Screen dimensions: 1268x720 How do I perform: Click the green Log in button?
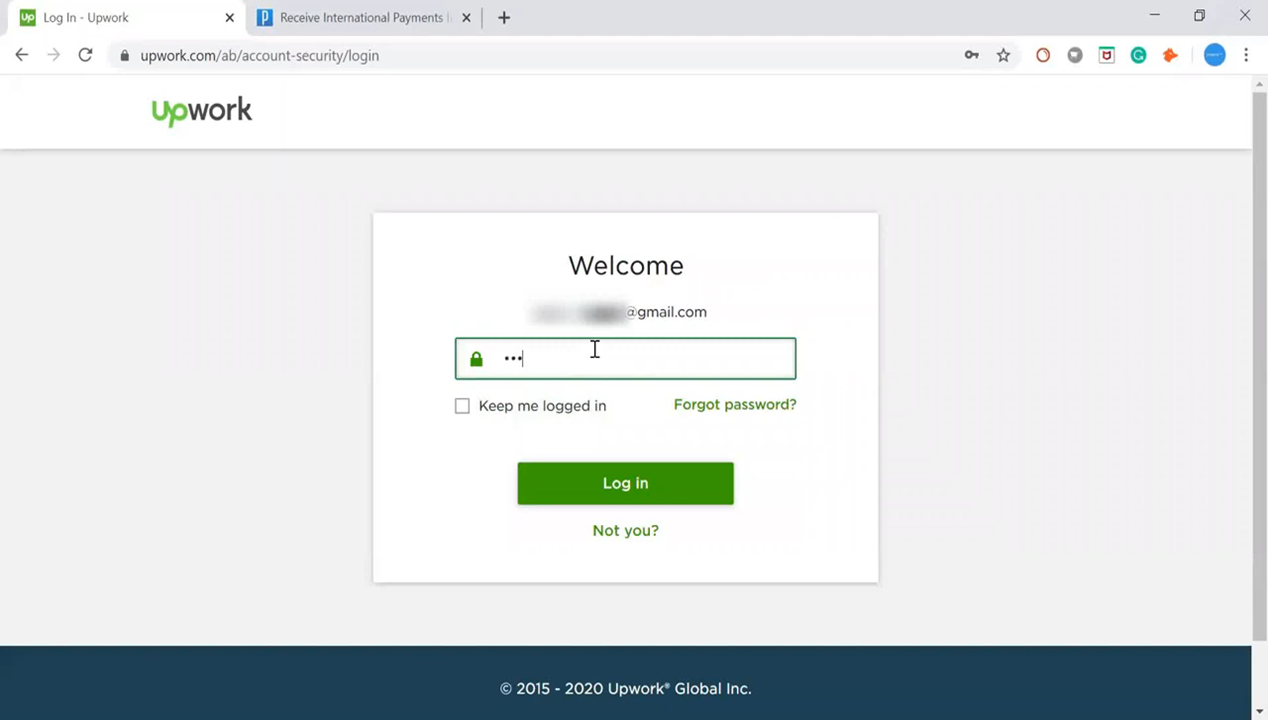tap(625, 483)
